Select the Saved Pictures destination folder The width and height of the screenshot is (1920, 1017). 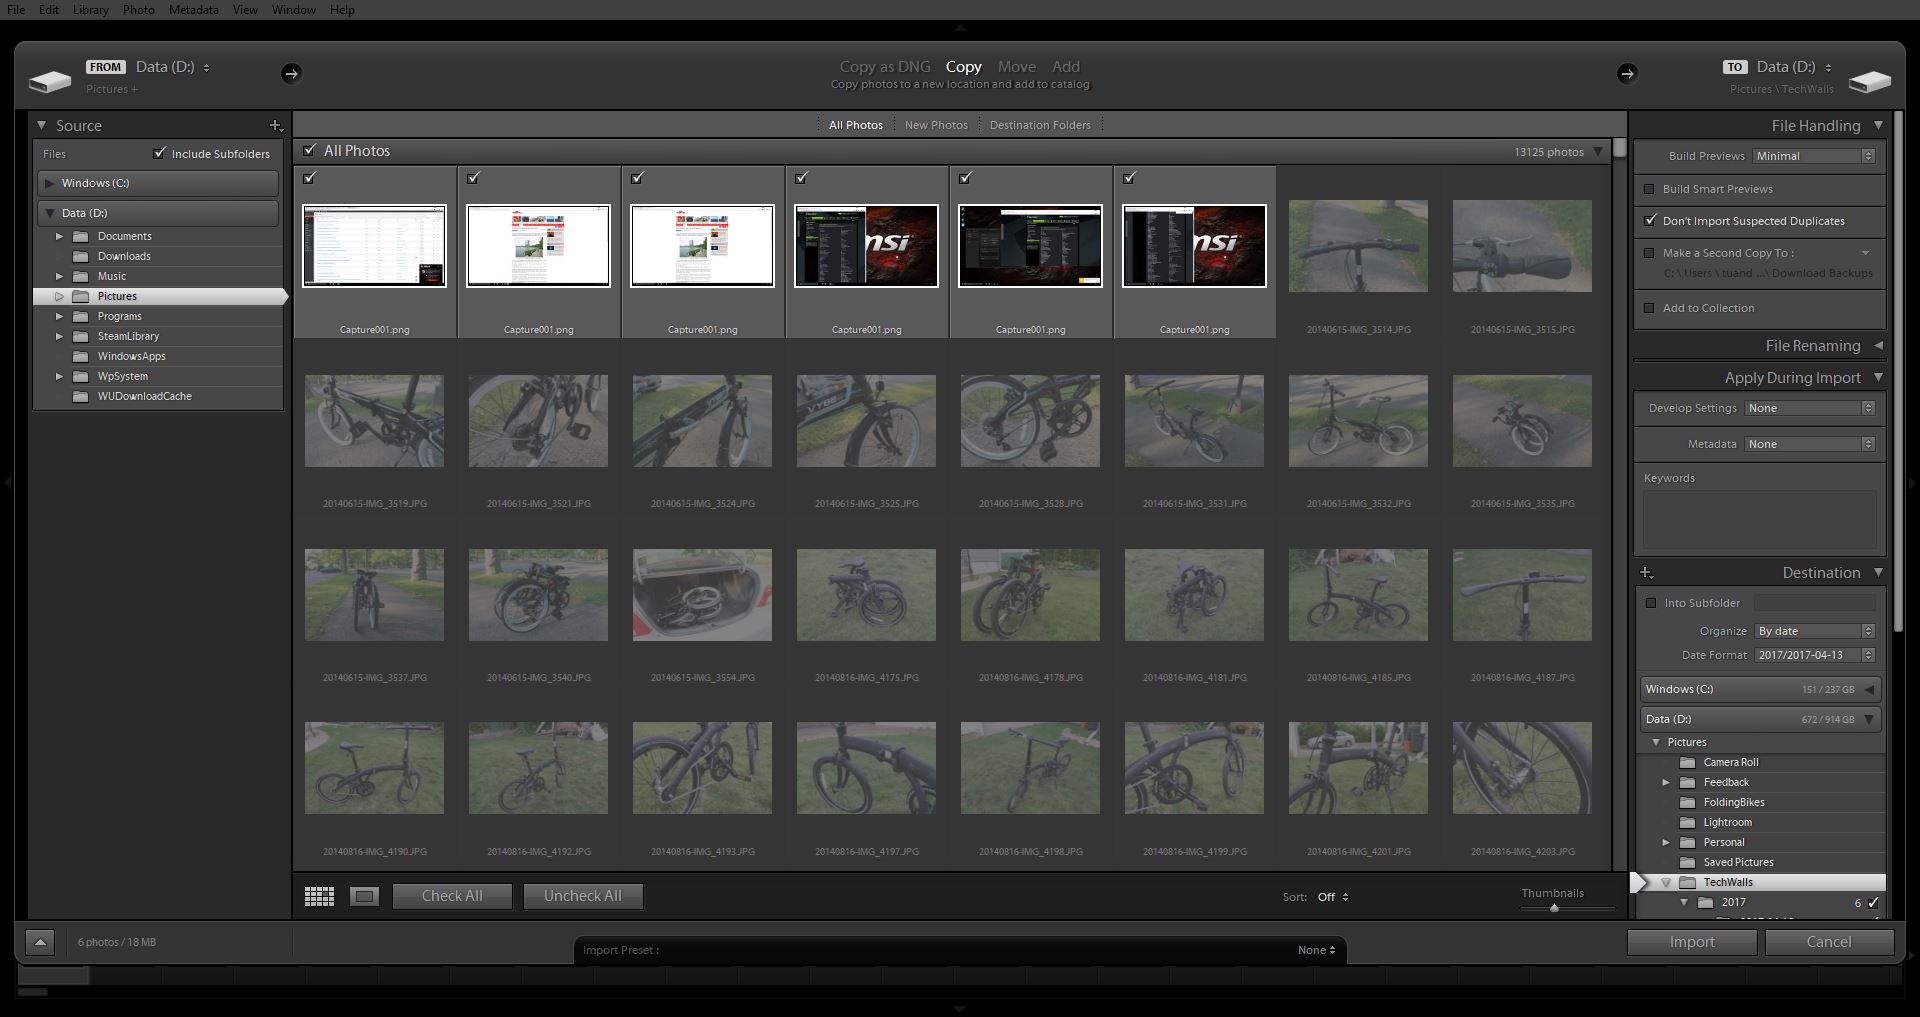[x=1738, y=862]
